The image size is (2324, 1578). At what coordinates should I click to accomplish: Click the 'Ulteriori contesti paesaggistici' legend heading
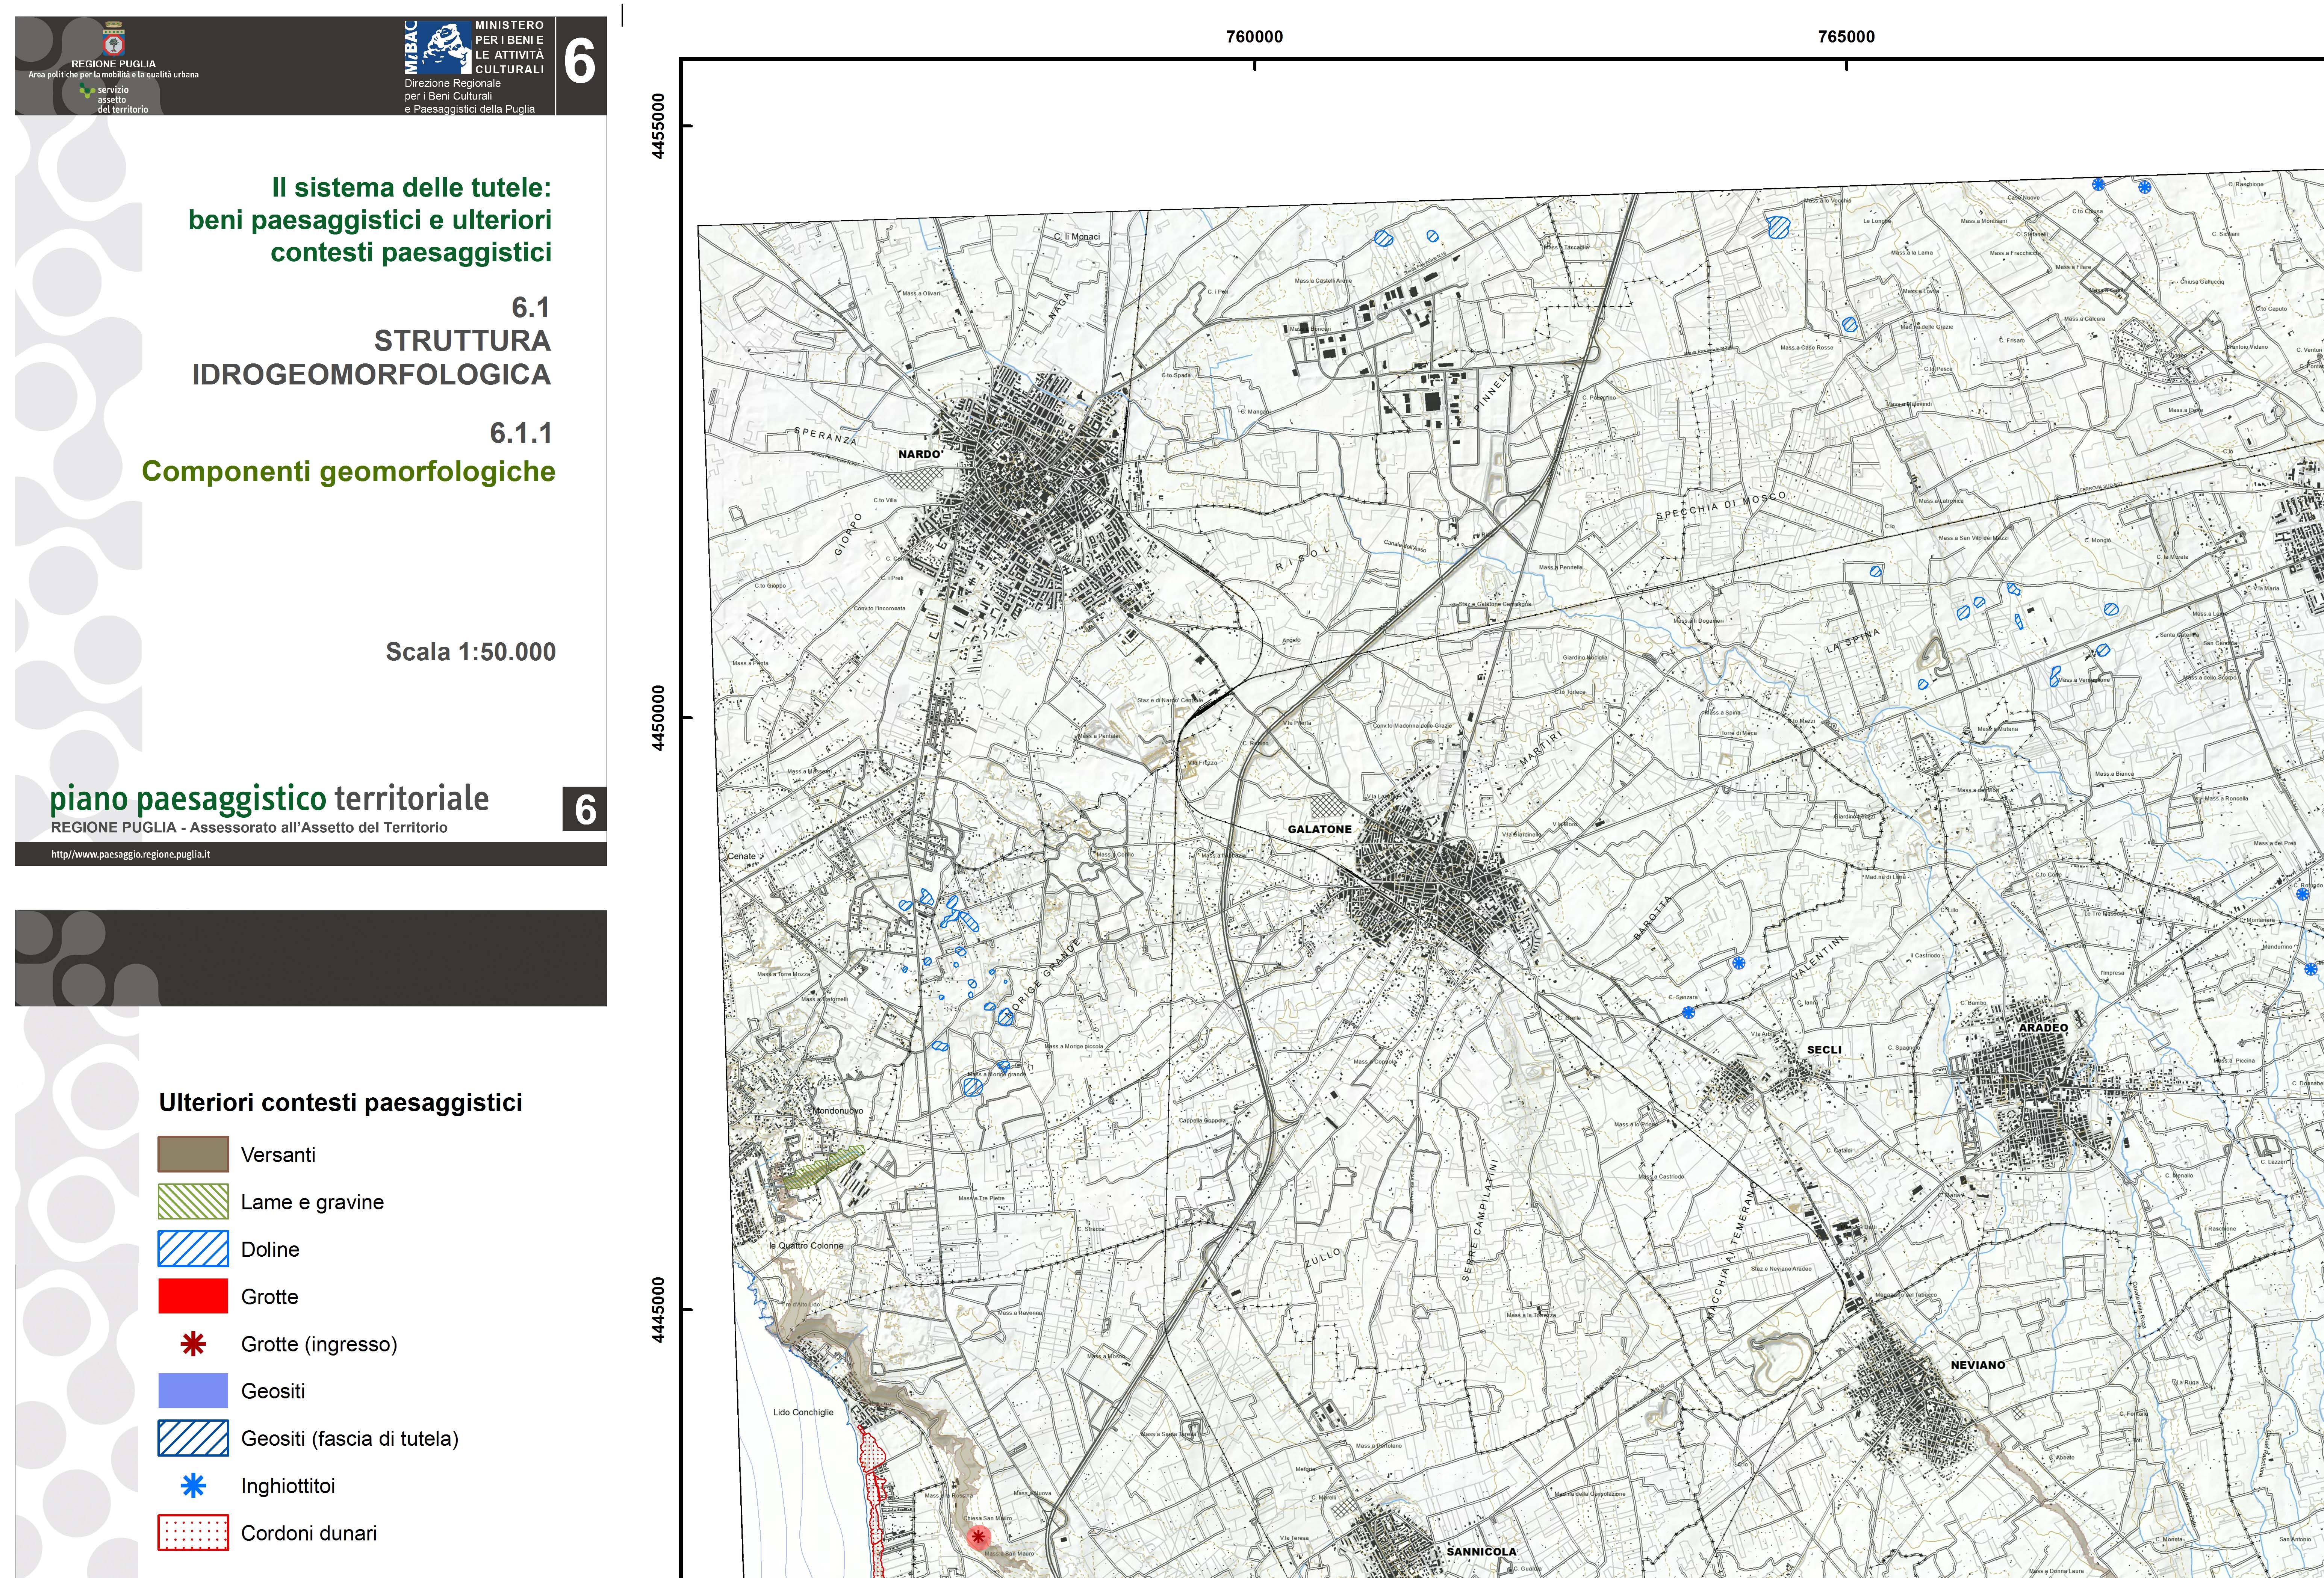340,1103
